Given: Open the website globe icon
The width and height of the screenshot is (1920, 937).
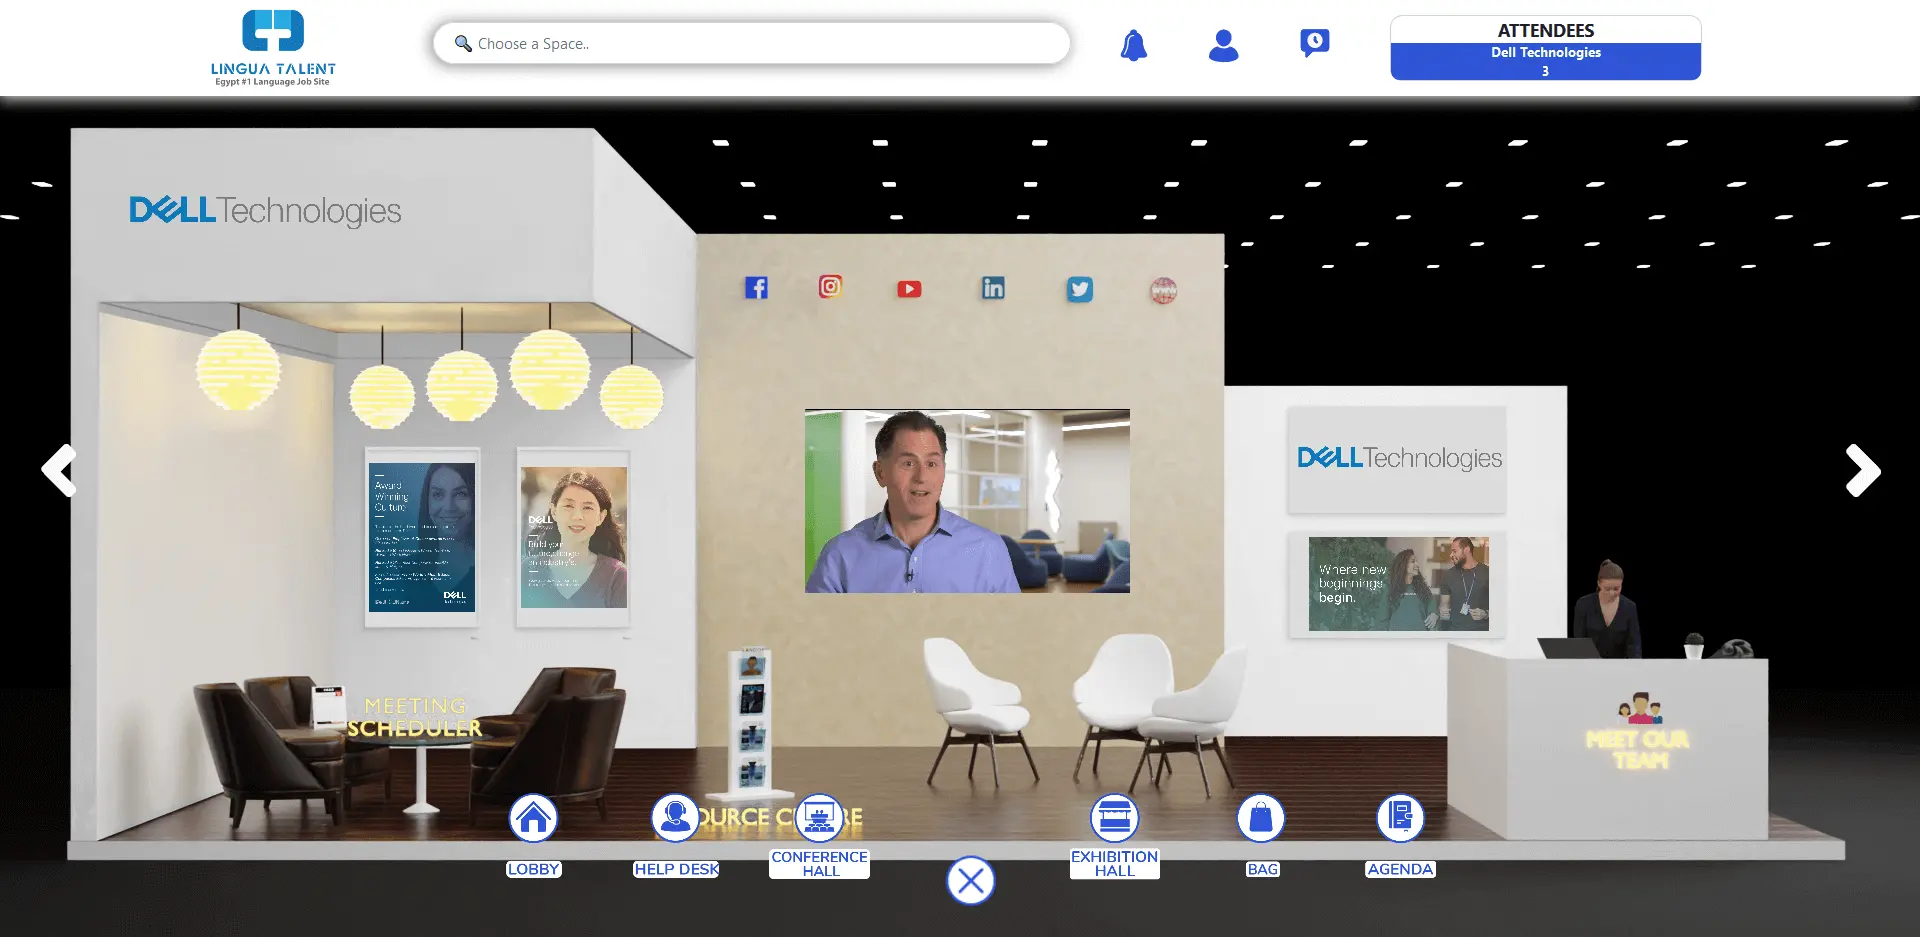Looking at the screenshot, I should point(1163,290).
